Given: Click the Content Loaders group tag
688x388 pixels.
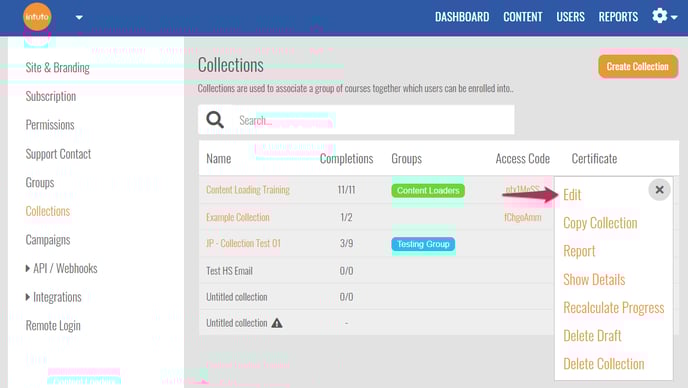Looking at the screenshot, I should (x=428, y=190).
